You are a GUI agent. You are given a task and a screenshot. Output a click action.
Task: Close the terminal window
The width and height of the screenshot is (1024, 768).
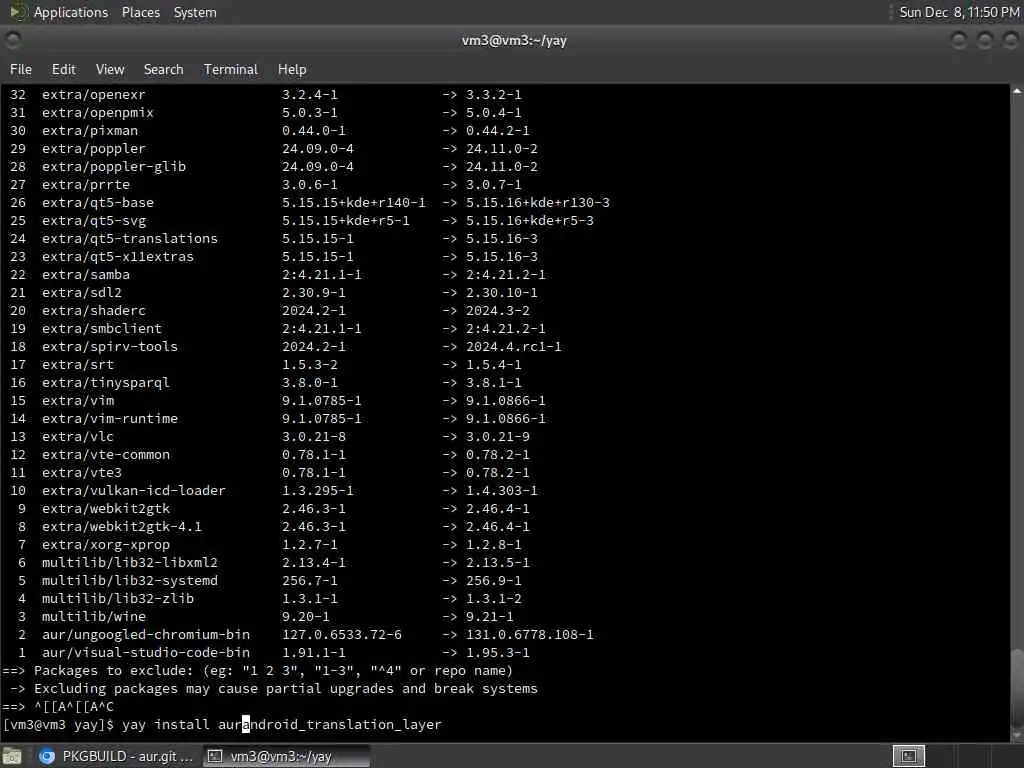[1010, 40]
